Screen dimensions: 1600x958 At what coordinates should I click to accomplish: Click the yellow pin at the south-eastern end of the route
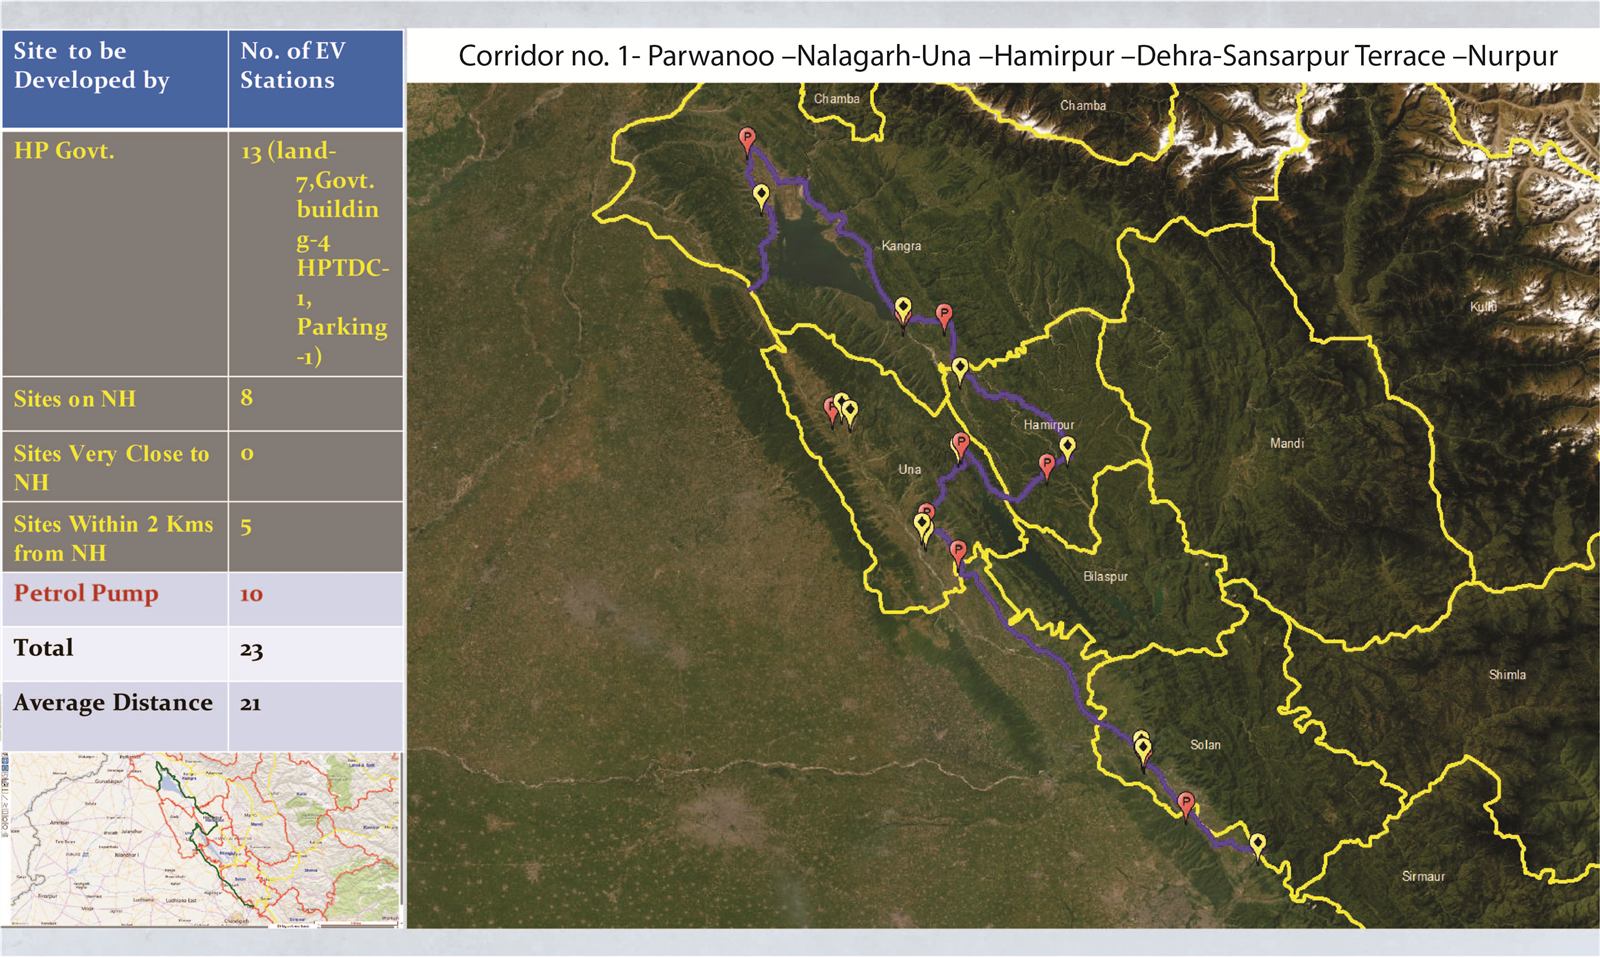pyautogui.click(x=1257, y=847)
